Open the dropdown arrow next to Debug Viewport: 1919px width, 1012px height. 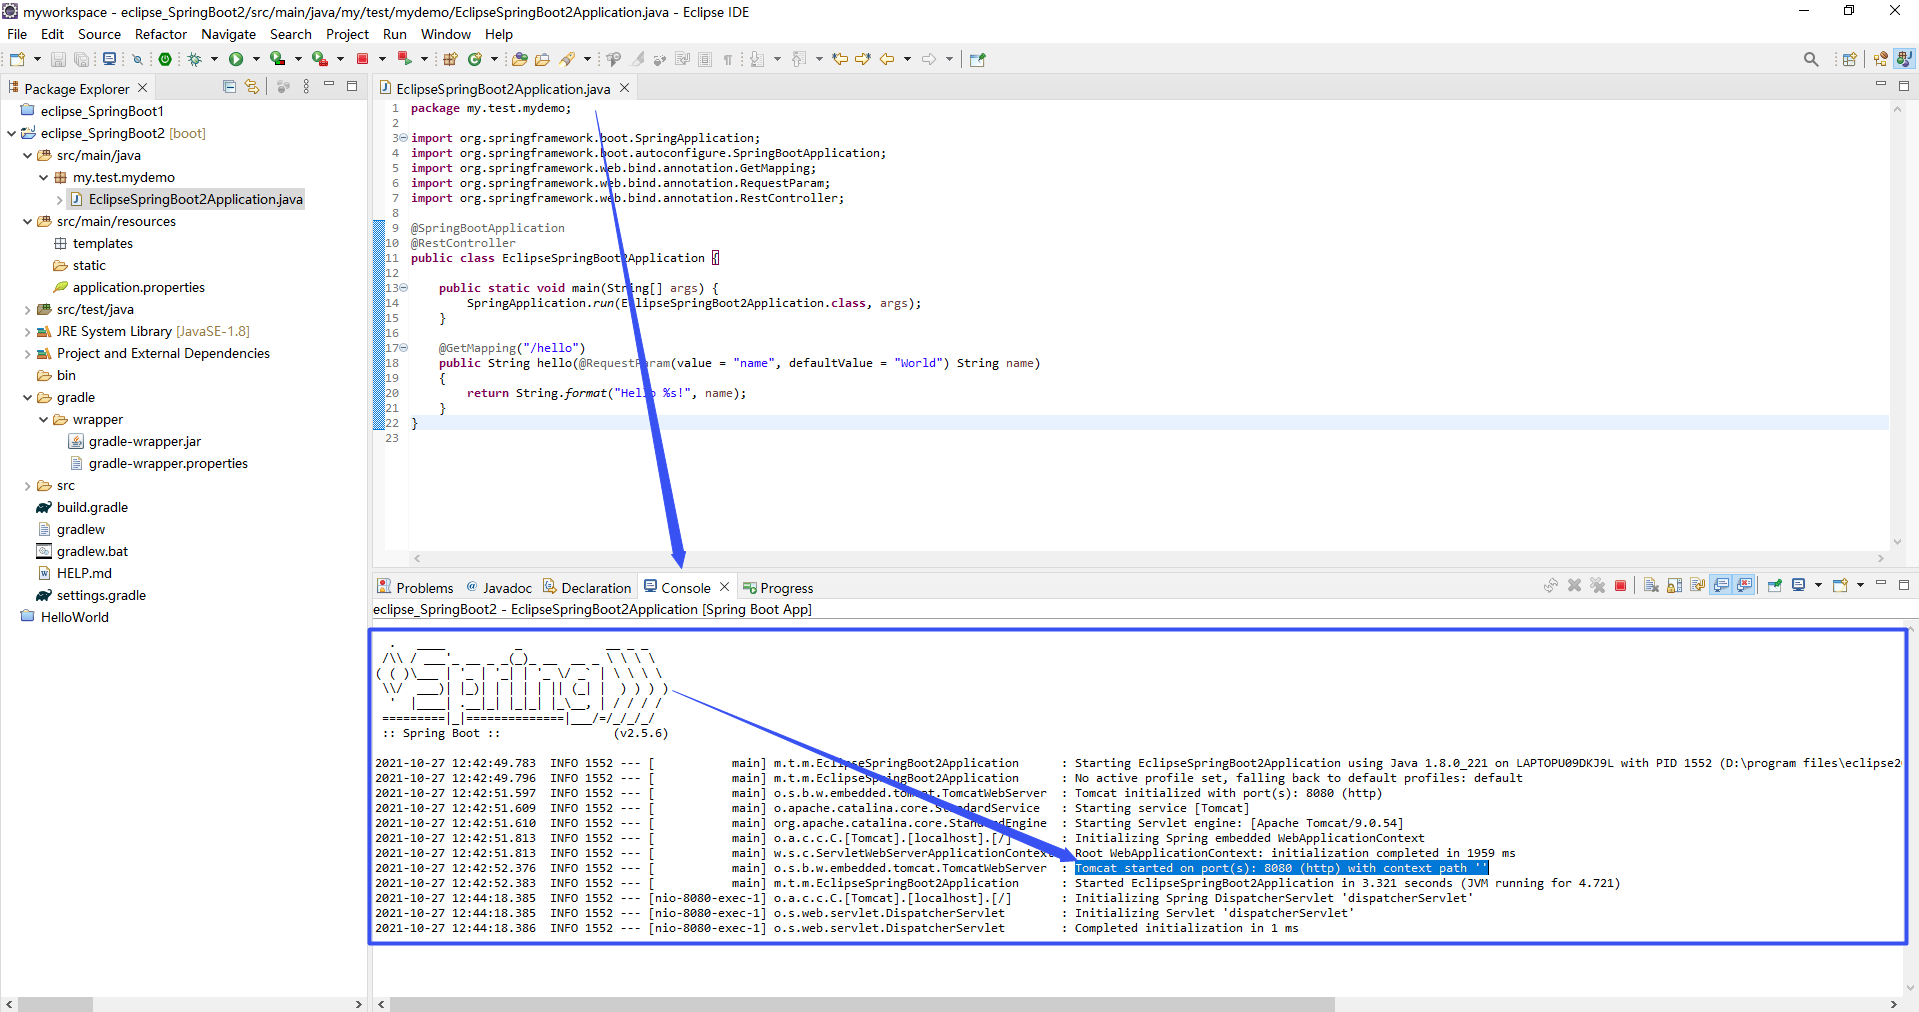coord(214,59)
